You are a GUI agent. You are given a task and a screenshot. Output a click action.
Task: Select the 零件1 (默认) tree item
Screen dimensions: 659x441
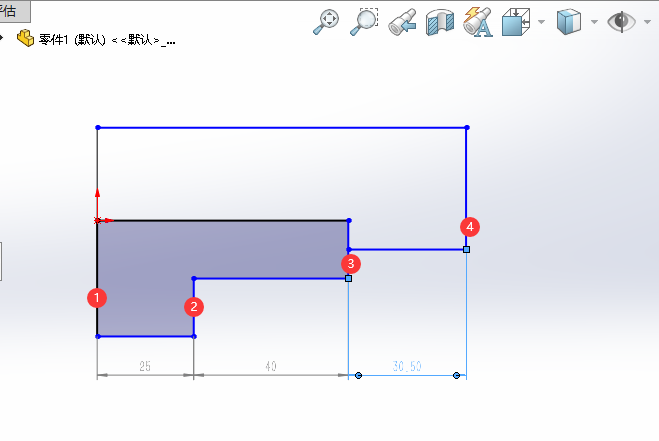(96, 40)
